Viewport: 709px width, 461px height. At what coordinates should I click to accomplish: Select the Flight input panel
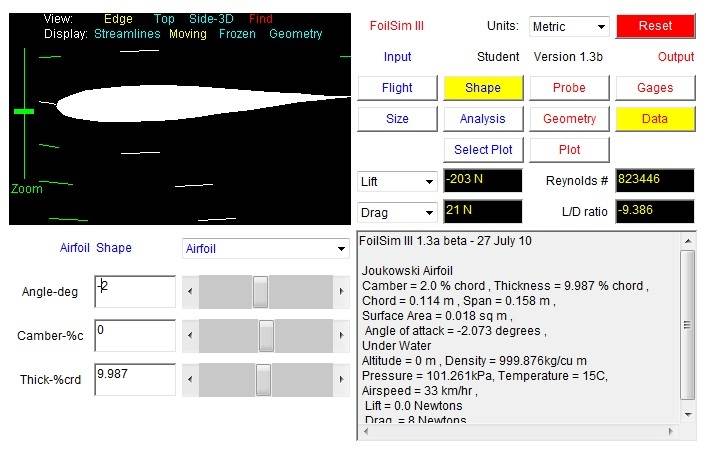[397, 88]
